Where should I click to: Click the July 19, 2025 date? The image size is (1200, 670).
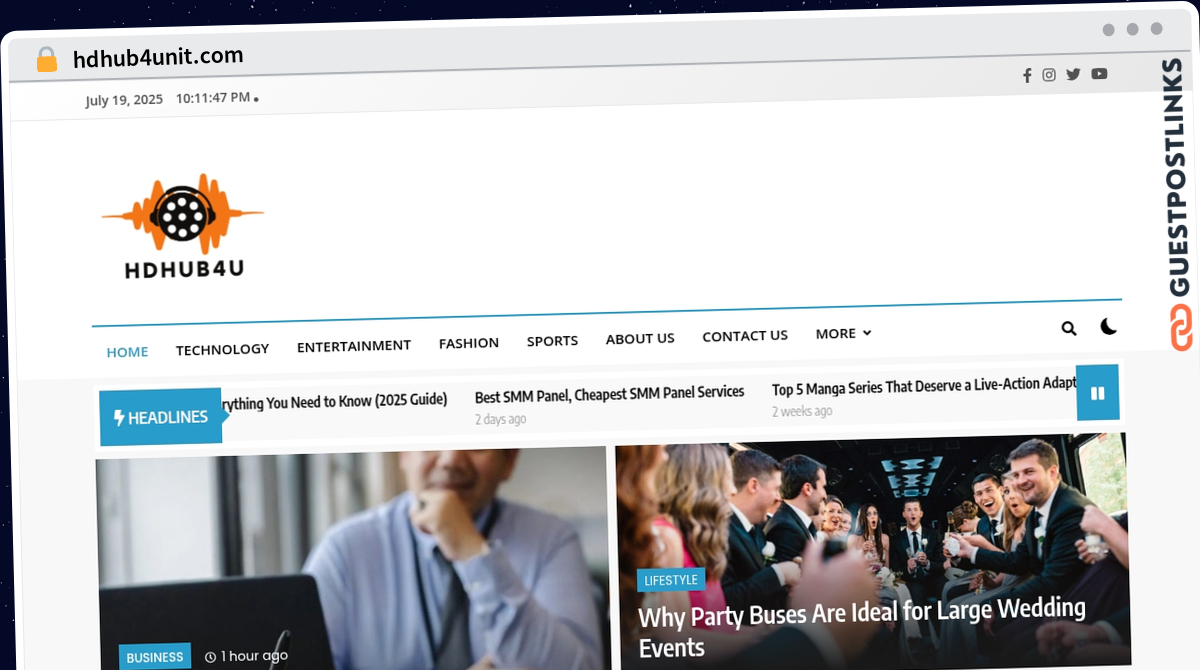[124, 100]
